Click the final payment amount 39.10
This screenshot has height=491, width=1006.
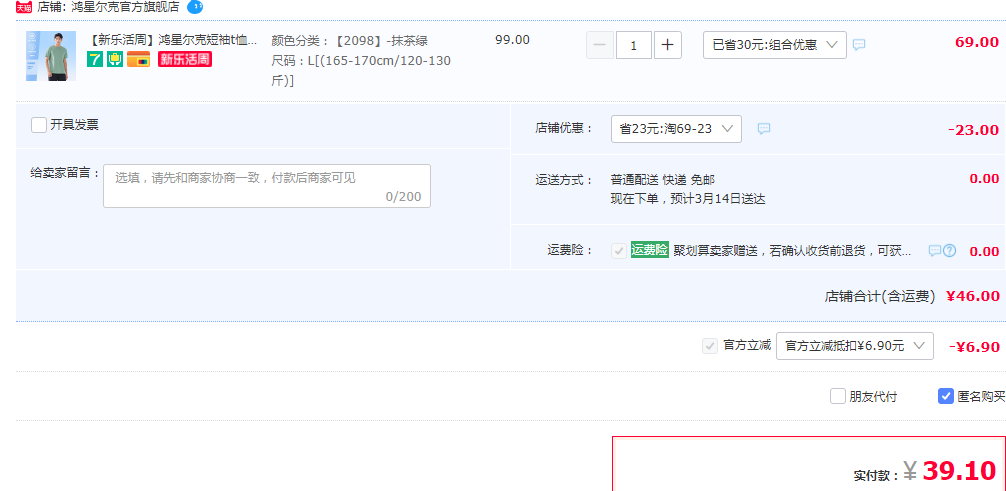click(959, 471)
